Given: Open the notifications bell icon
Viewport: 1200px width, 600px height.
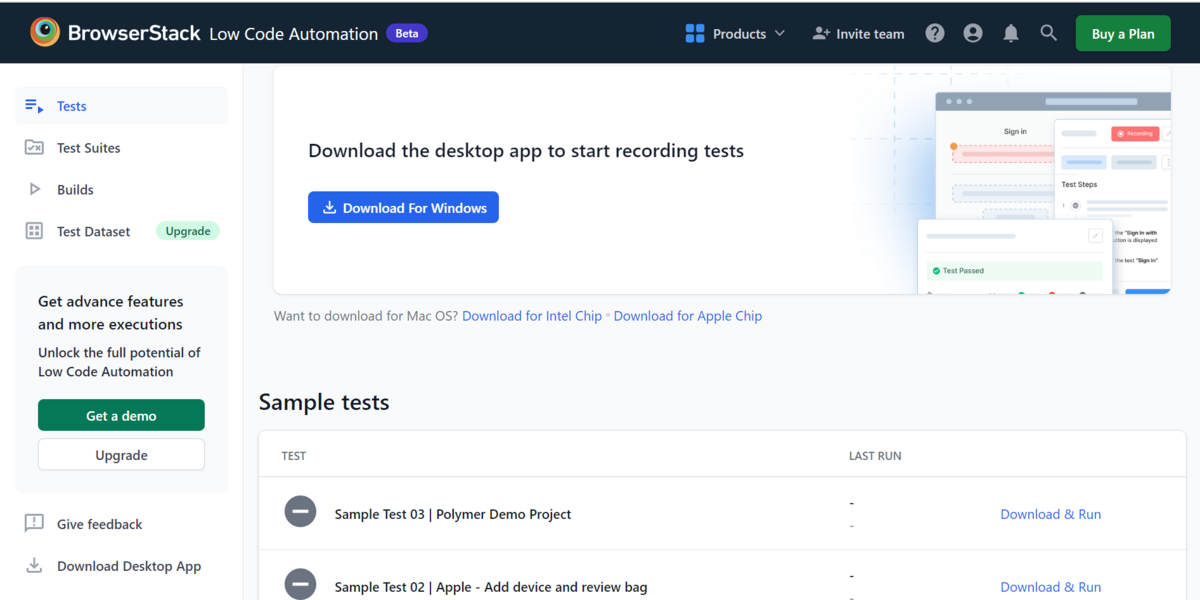Looking at the screenshot, I should coord(1011,33).
